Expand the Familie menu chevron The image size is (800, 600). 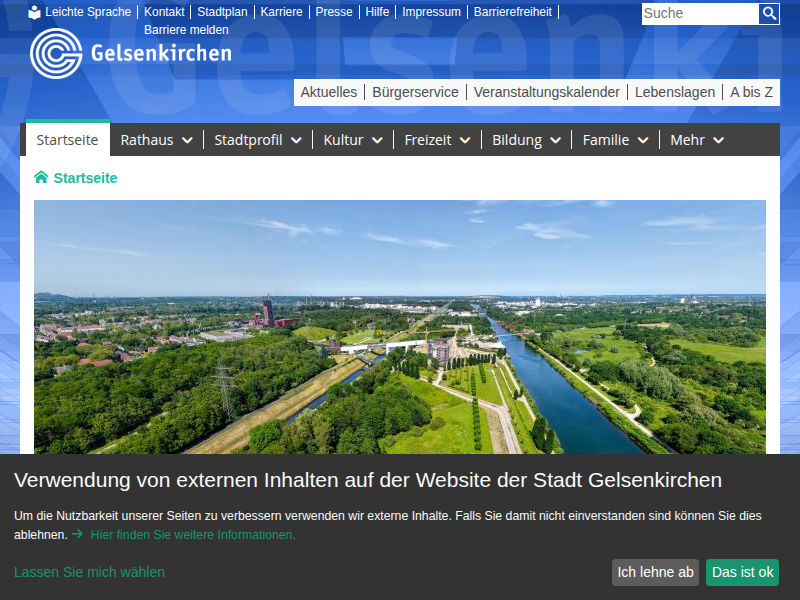pos(643,140)
